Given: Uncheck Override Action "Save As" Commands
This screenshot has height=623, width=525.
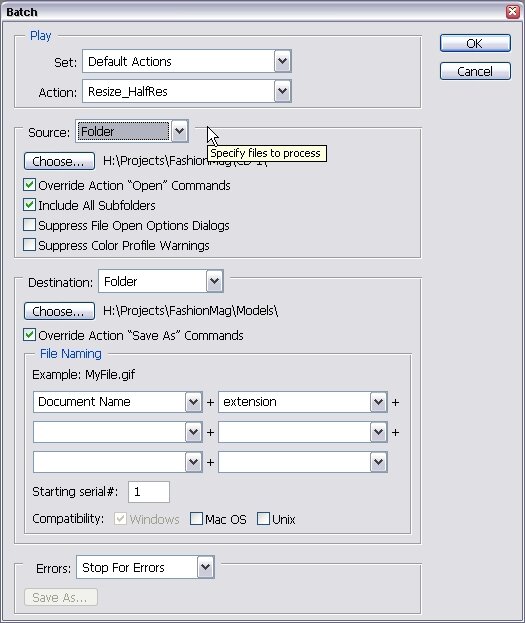Looking at the screenshot, I should 29,335.
